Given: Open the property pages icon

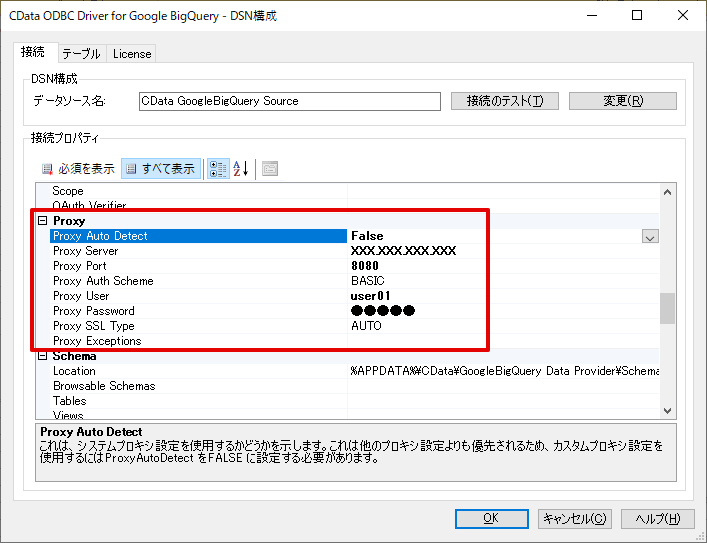Looking at the screenshot, I should pyautogui.click(x=270, y=169).
